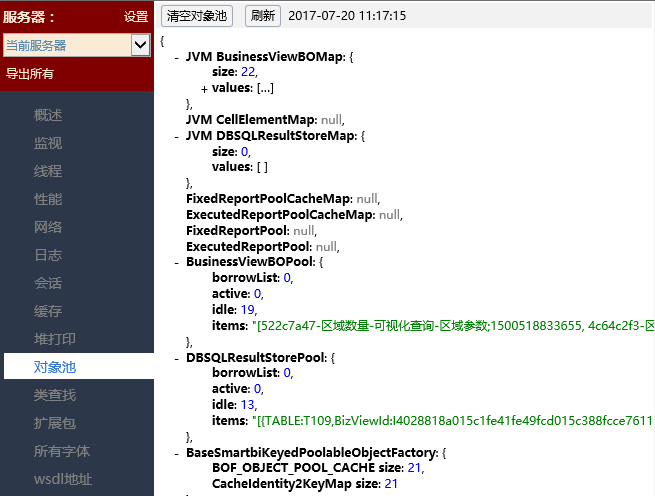Click the FixedReportPoolCacheMap key
This screenshot has width=655, height=496.
269,198
